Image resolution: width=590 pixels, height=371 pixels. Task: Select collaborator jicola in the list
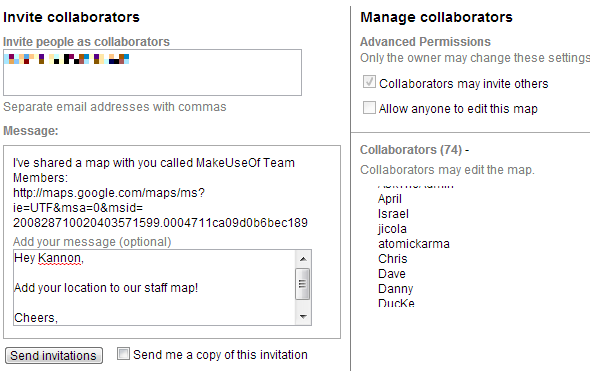point(392,229)
